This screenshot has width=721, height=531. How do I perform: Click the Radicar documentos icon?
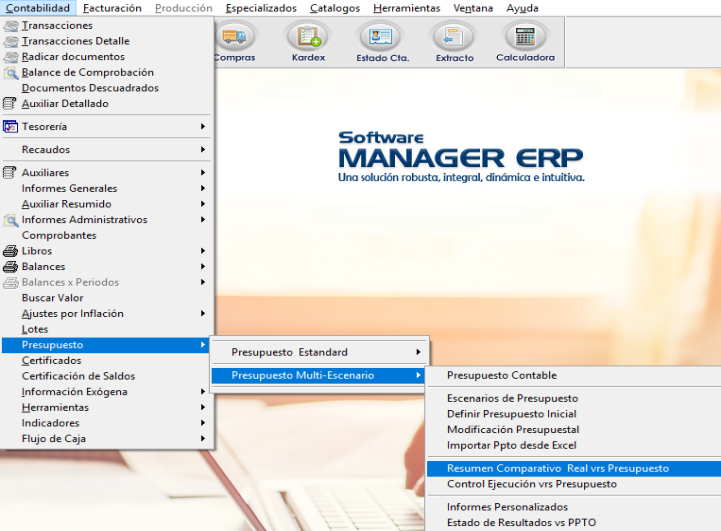click(x=11, y=57)
